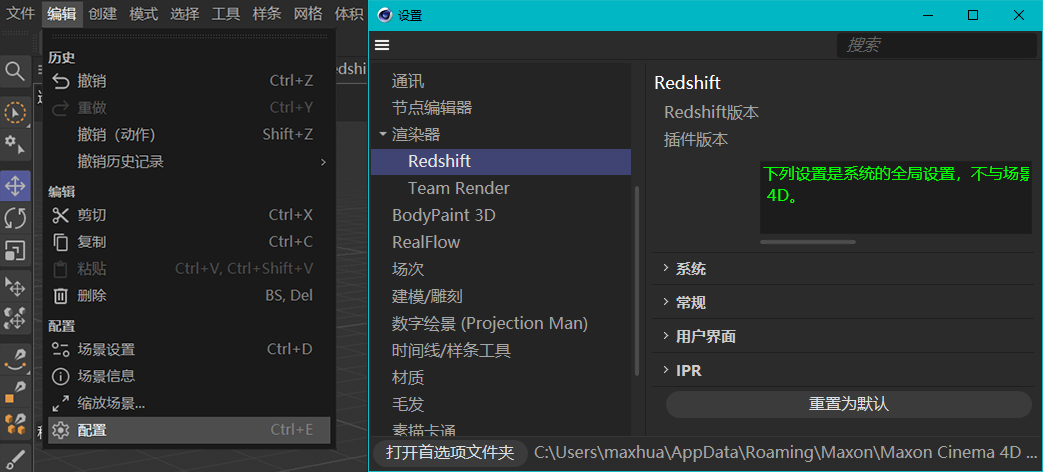
Task: Click the search magnifier tool icon
Action: pyautogui.click(x=15, y=71)
